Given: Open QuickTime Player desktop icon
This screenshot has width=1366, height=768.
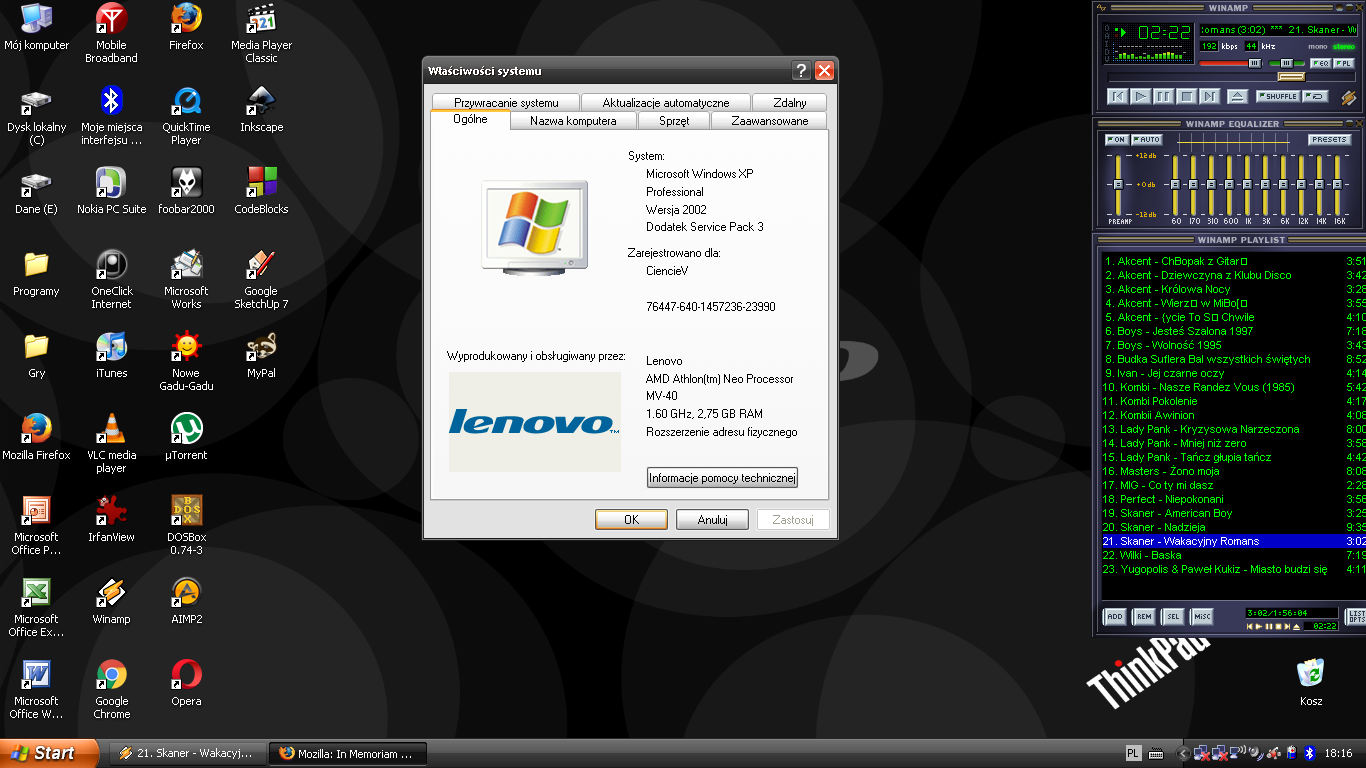Looking at the screenshot, I should 186,116.
